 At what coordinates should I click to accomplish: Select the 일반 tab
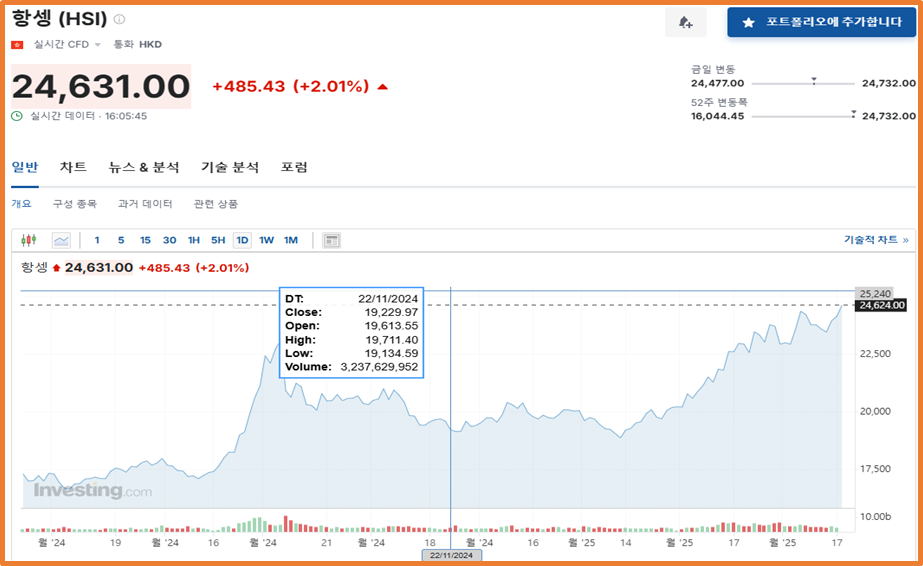tap(25, 167)
